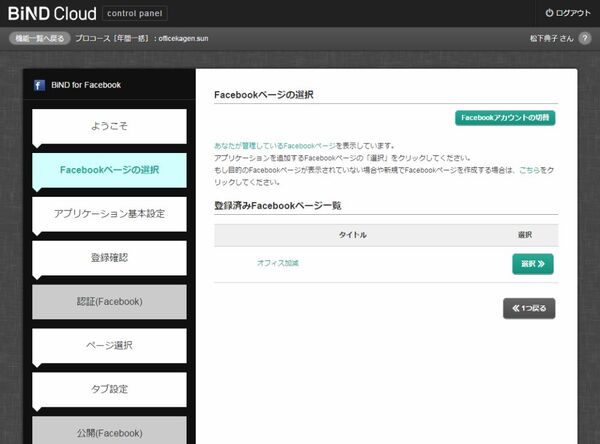Go to the 登録確認 step

[109, 258]
